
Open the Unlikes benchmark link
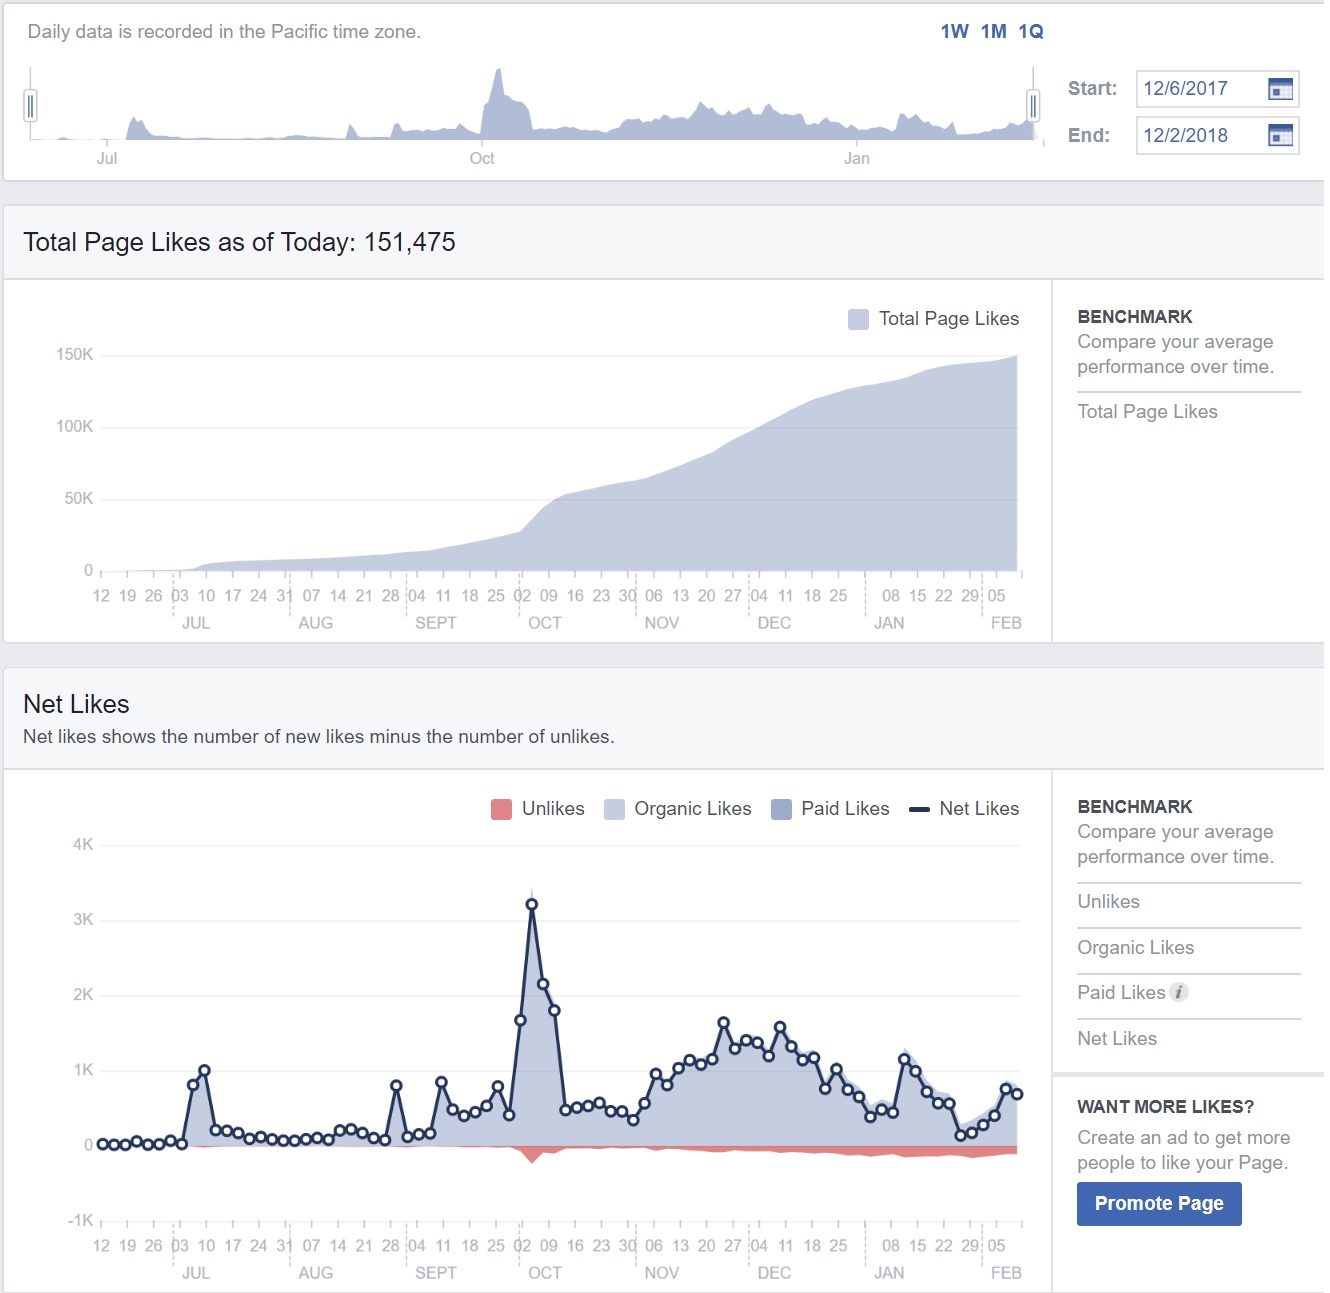1108,902
